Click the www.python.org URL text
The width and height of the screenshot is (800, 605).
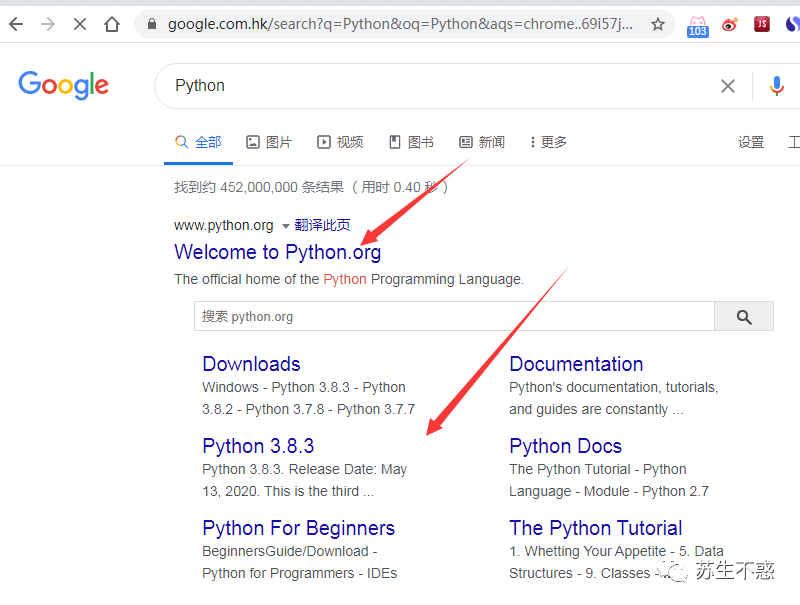[223, 225]
